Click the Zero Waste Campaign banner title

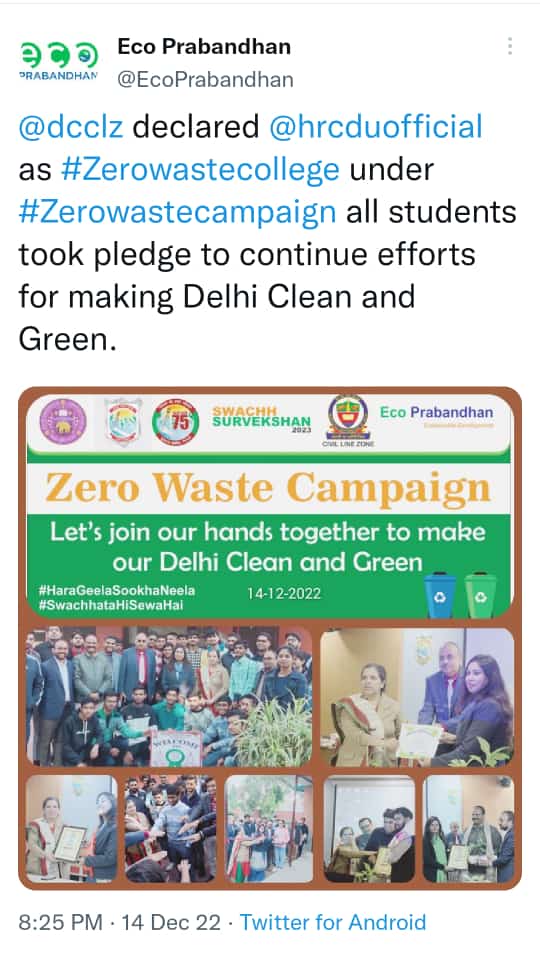pyautogui.click(x=268, y=489)
